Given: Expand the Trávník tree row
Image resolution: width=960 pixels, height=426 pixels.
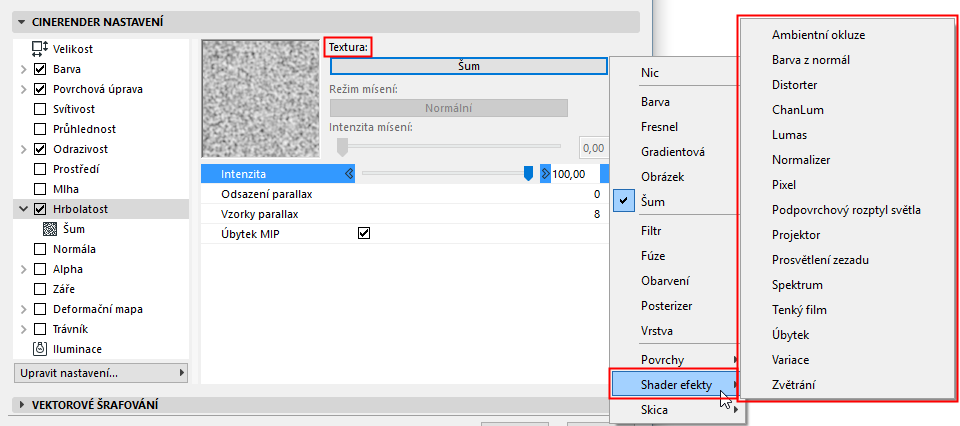Looking at the screenshot, I should [24, 329].
